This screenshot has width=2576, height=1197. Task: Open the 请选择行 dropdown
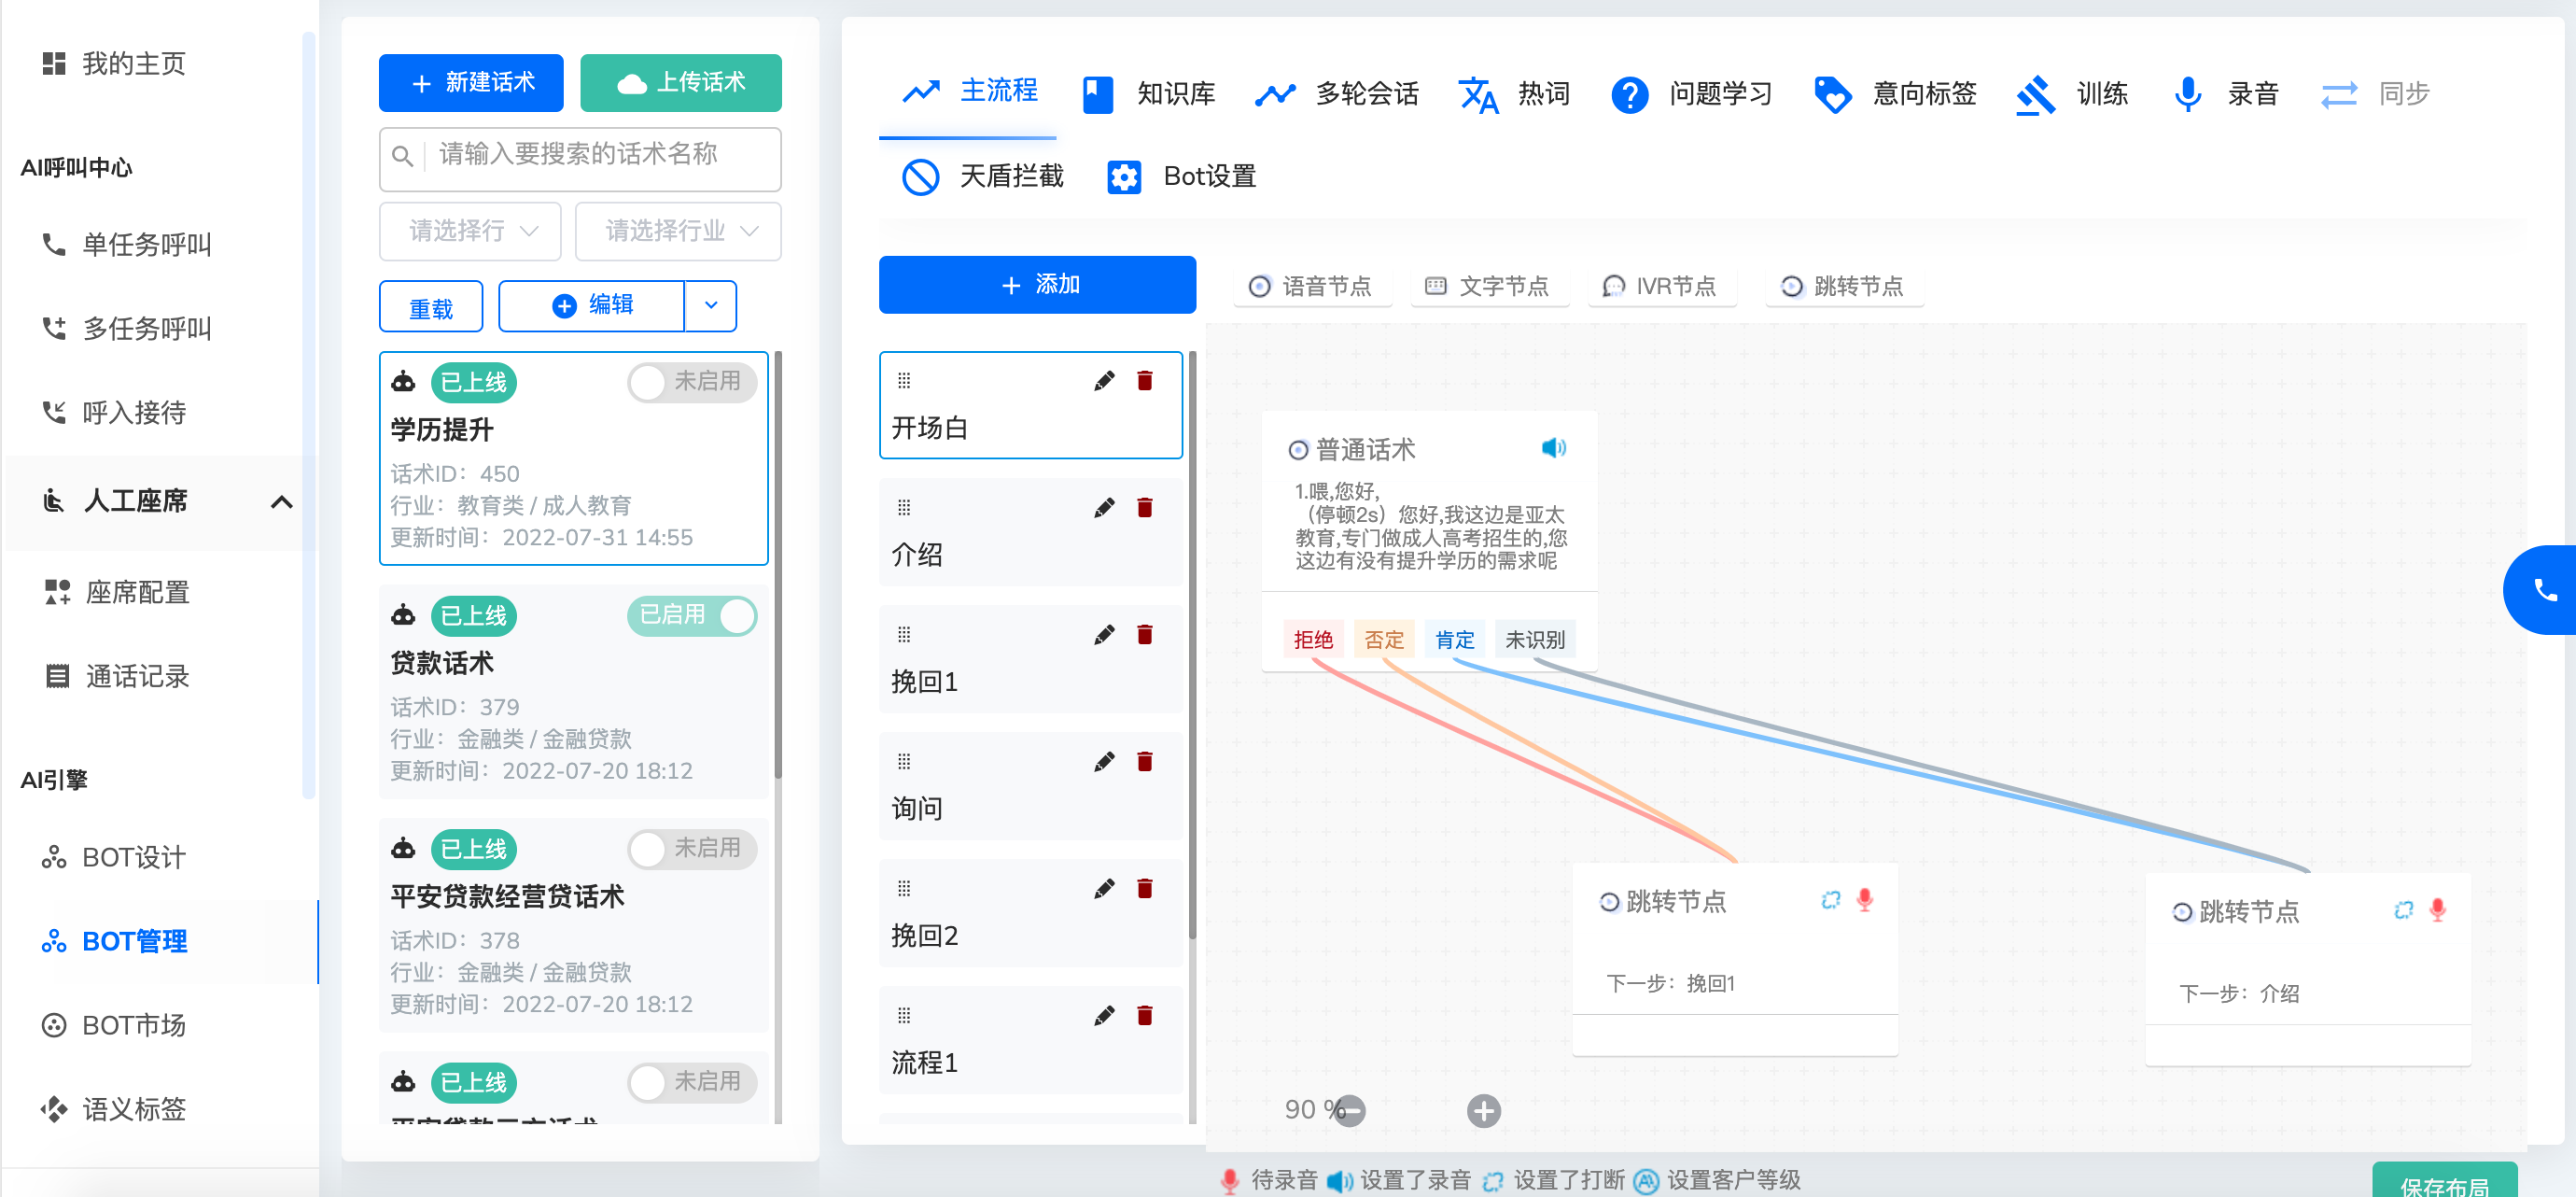470,231
